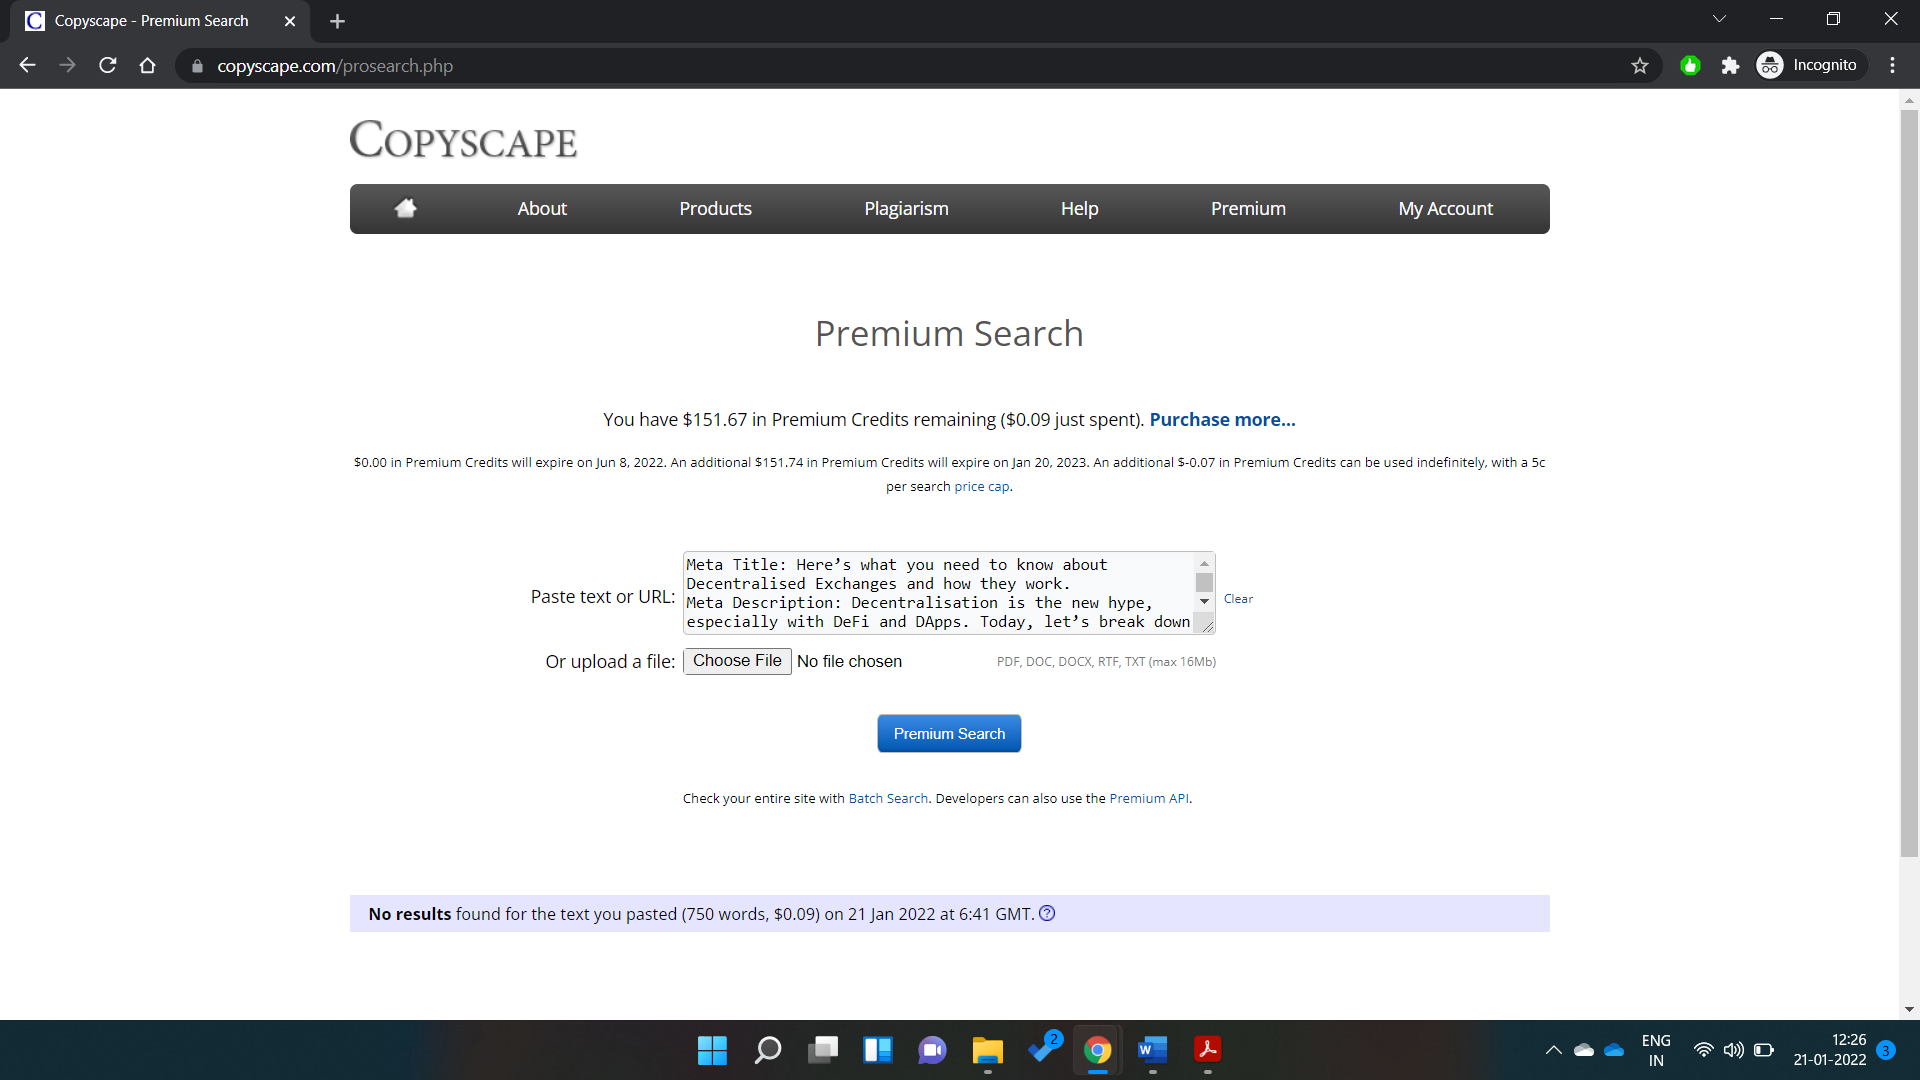The image size is (1920, 1080).
Task: Click the text area scroll up arrow
Action: (1205, 564)
